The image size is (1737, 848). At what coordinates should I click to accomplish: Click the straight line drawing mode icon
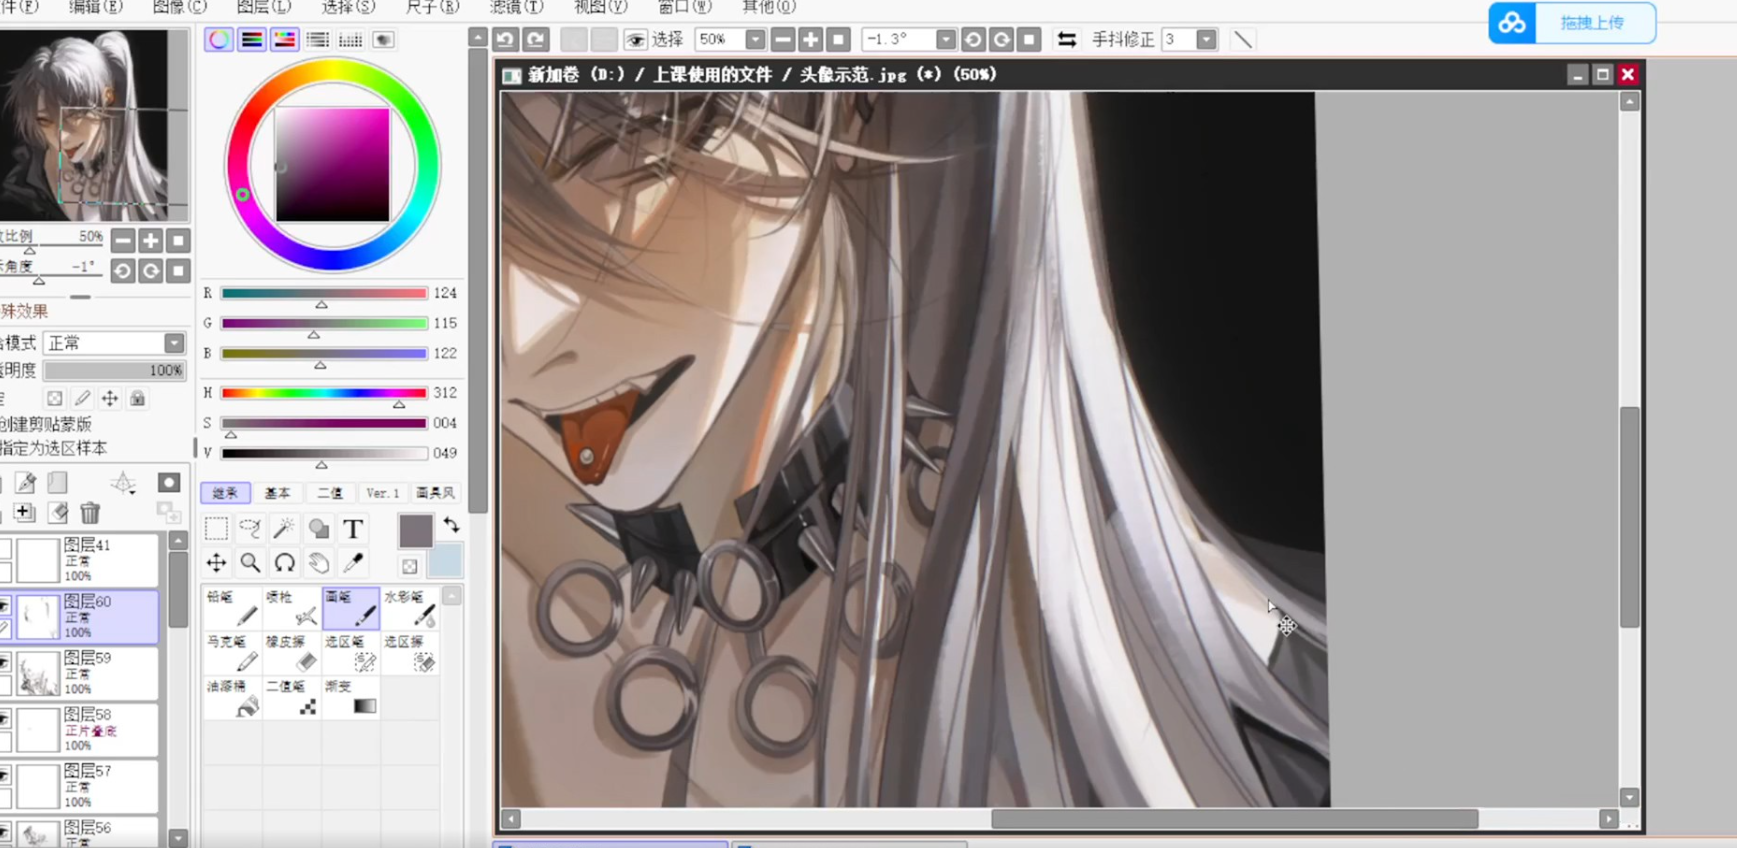[x=1243, y=39]
